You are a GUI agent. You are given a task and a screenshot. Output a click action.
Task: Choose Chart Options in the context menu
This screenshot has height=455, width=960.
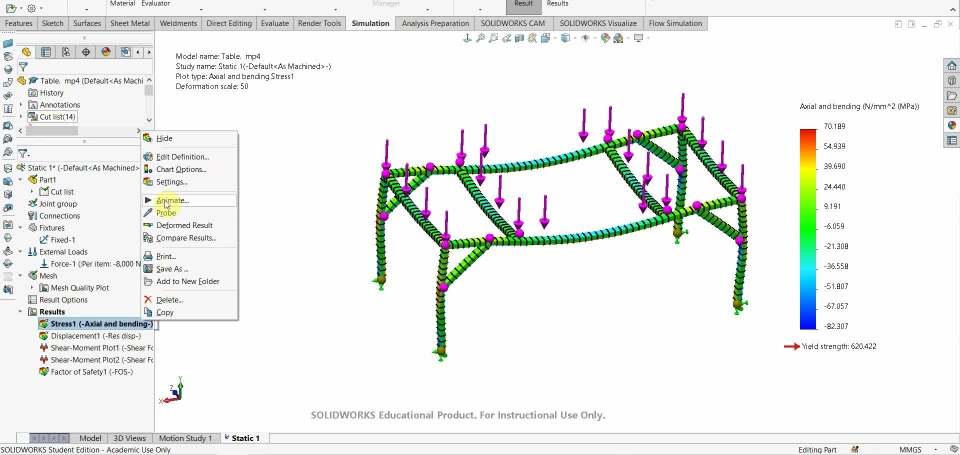(189, 170)
